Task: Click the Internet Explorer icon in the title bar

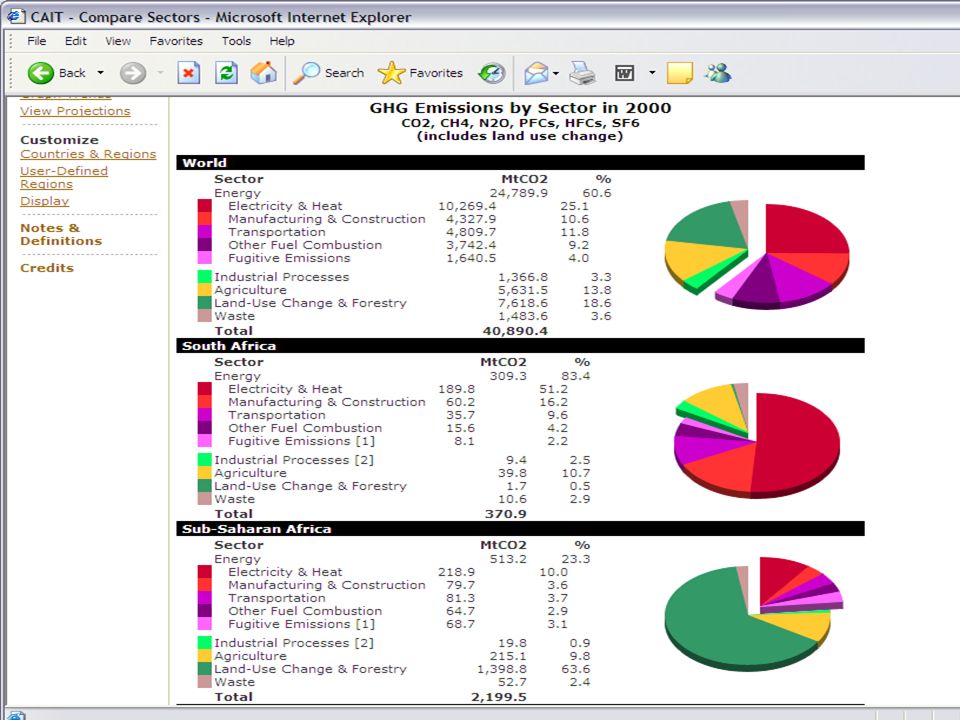Action: click(x=16, y=16)
